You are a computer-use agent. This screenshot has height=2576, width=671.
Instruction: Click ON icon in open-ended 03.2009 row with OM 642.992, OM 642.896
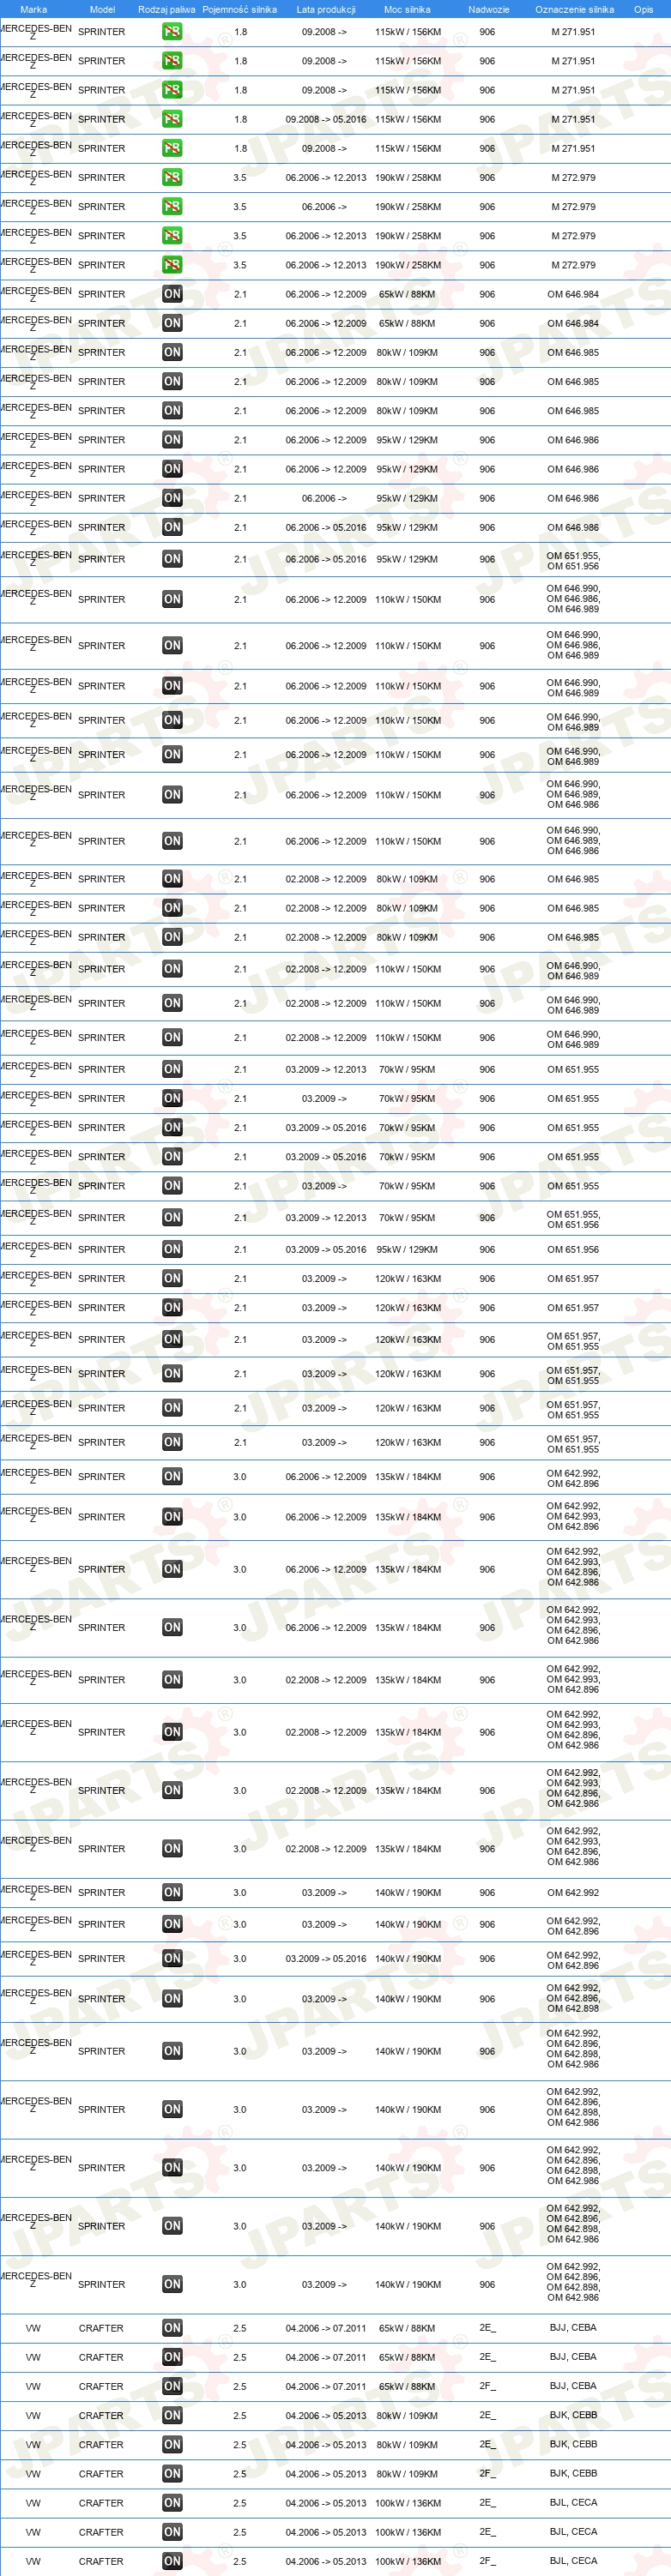172,1924
